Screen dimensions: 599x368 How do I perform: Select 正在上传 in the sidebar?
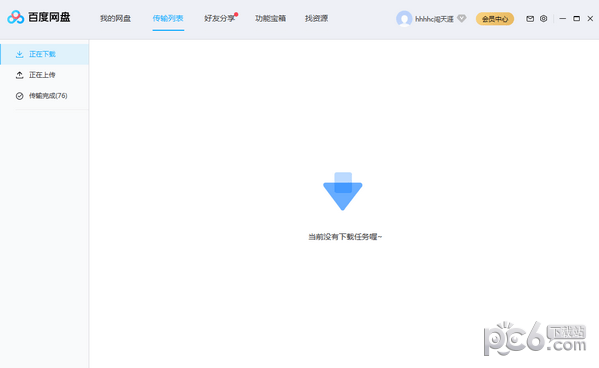[x=45, y=75]
